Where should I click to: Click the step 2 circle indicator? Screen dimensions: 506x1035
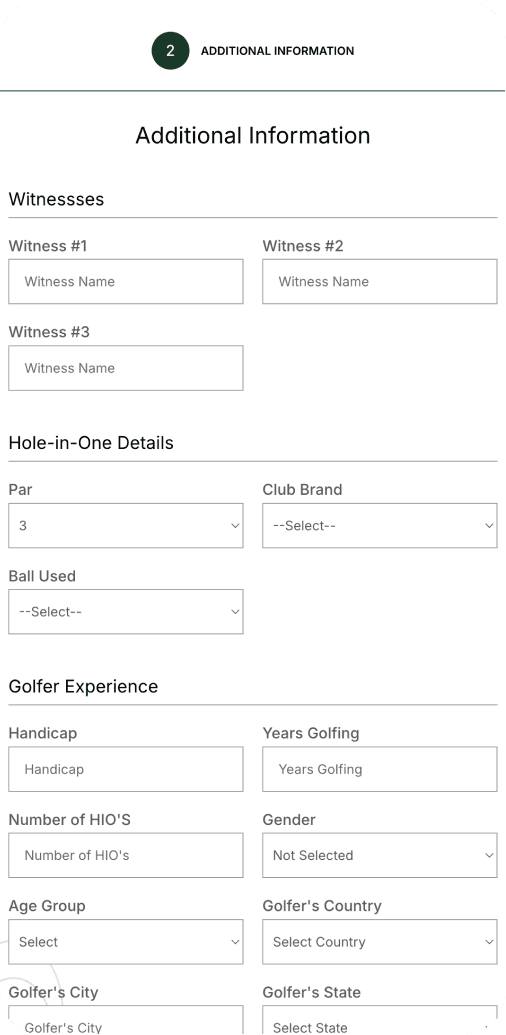[x=170, y=51]
